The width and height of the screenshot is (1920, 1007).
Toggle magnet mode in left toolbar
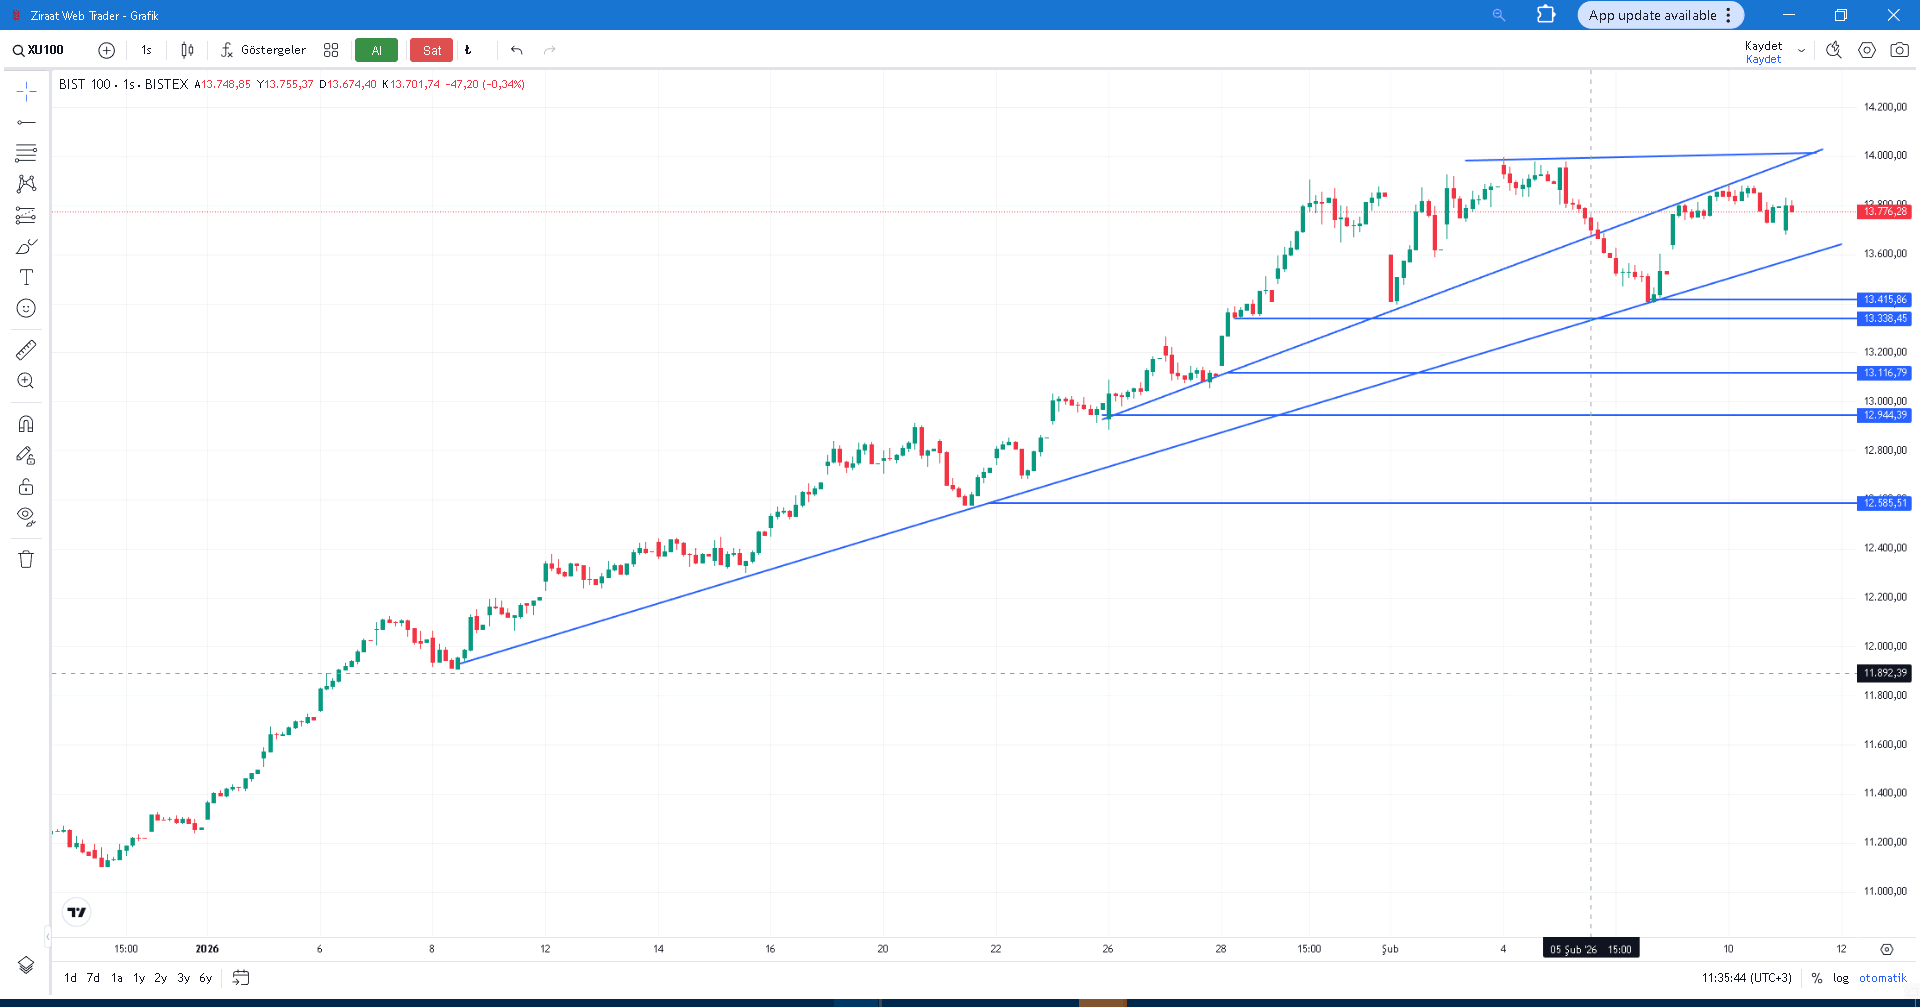(x=26, y=424)
